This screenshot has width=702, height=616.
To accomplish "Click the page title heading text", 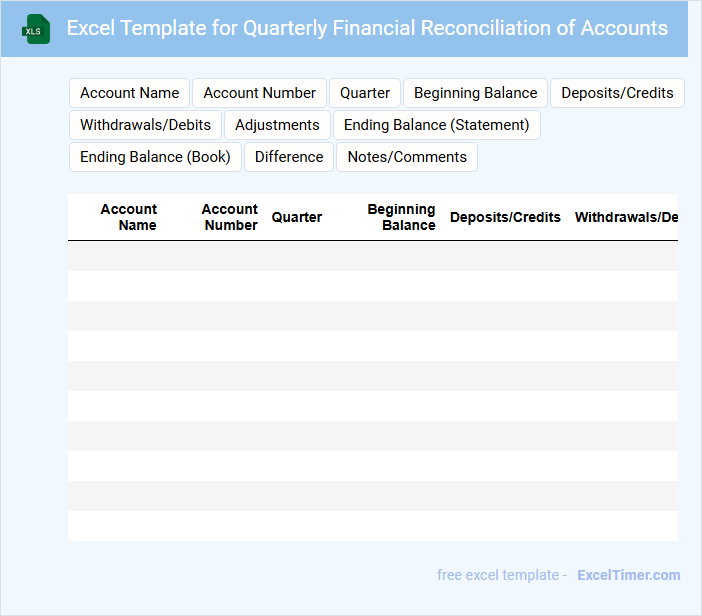I will (x=367, y=28).
